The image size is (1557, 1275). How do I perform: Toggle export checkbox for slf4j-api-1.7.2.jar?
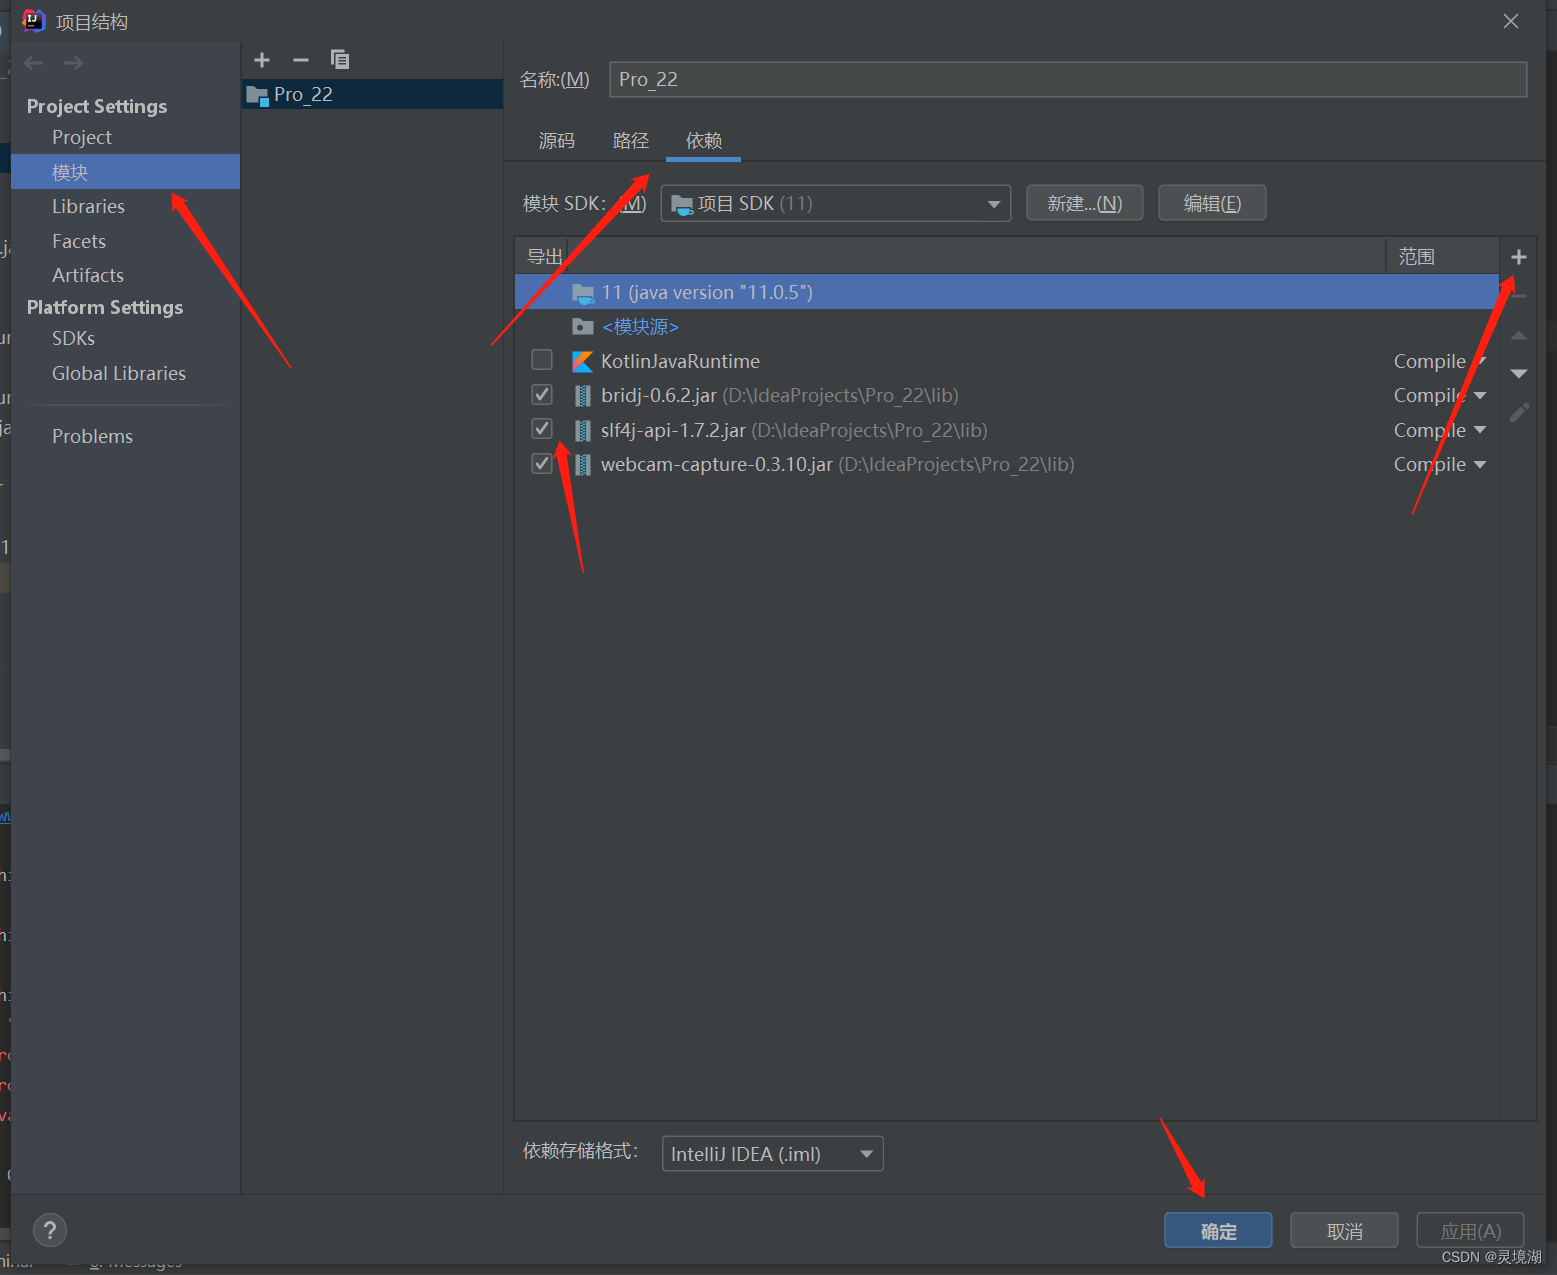pos(542,428)
